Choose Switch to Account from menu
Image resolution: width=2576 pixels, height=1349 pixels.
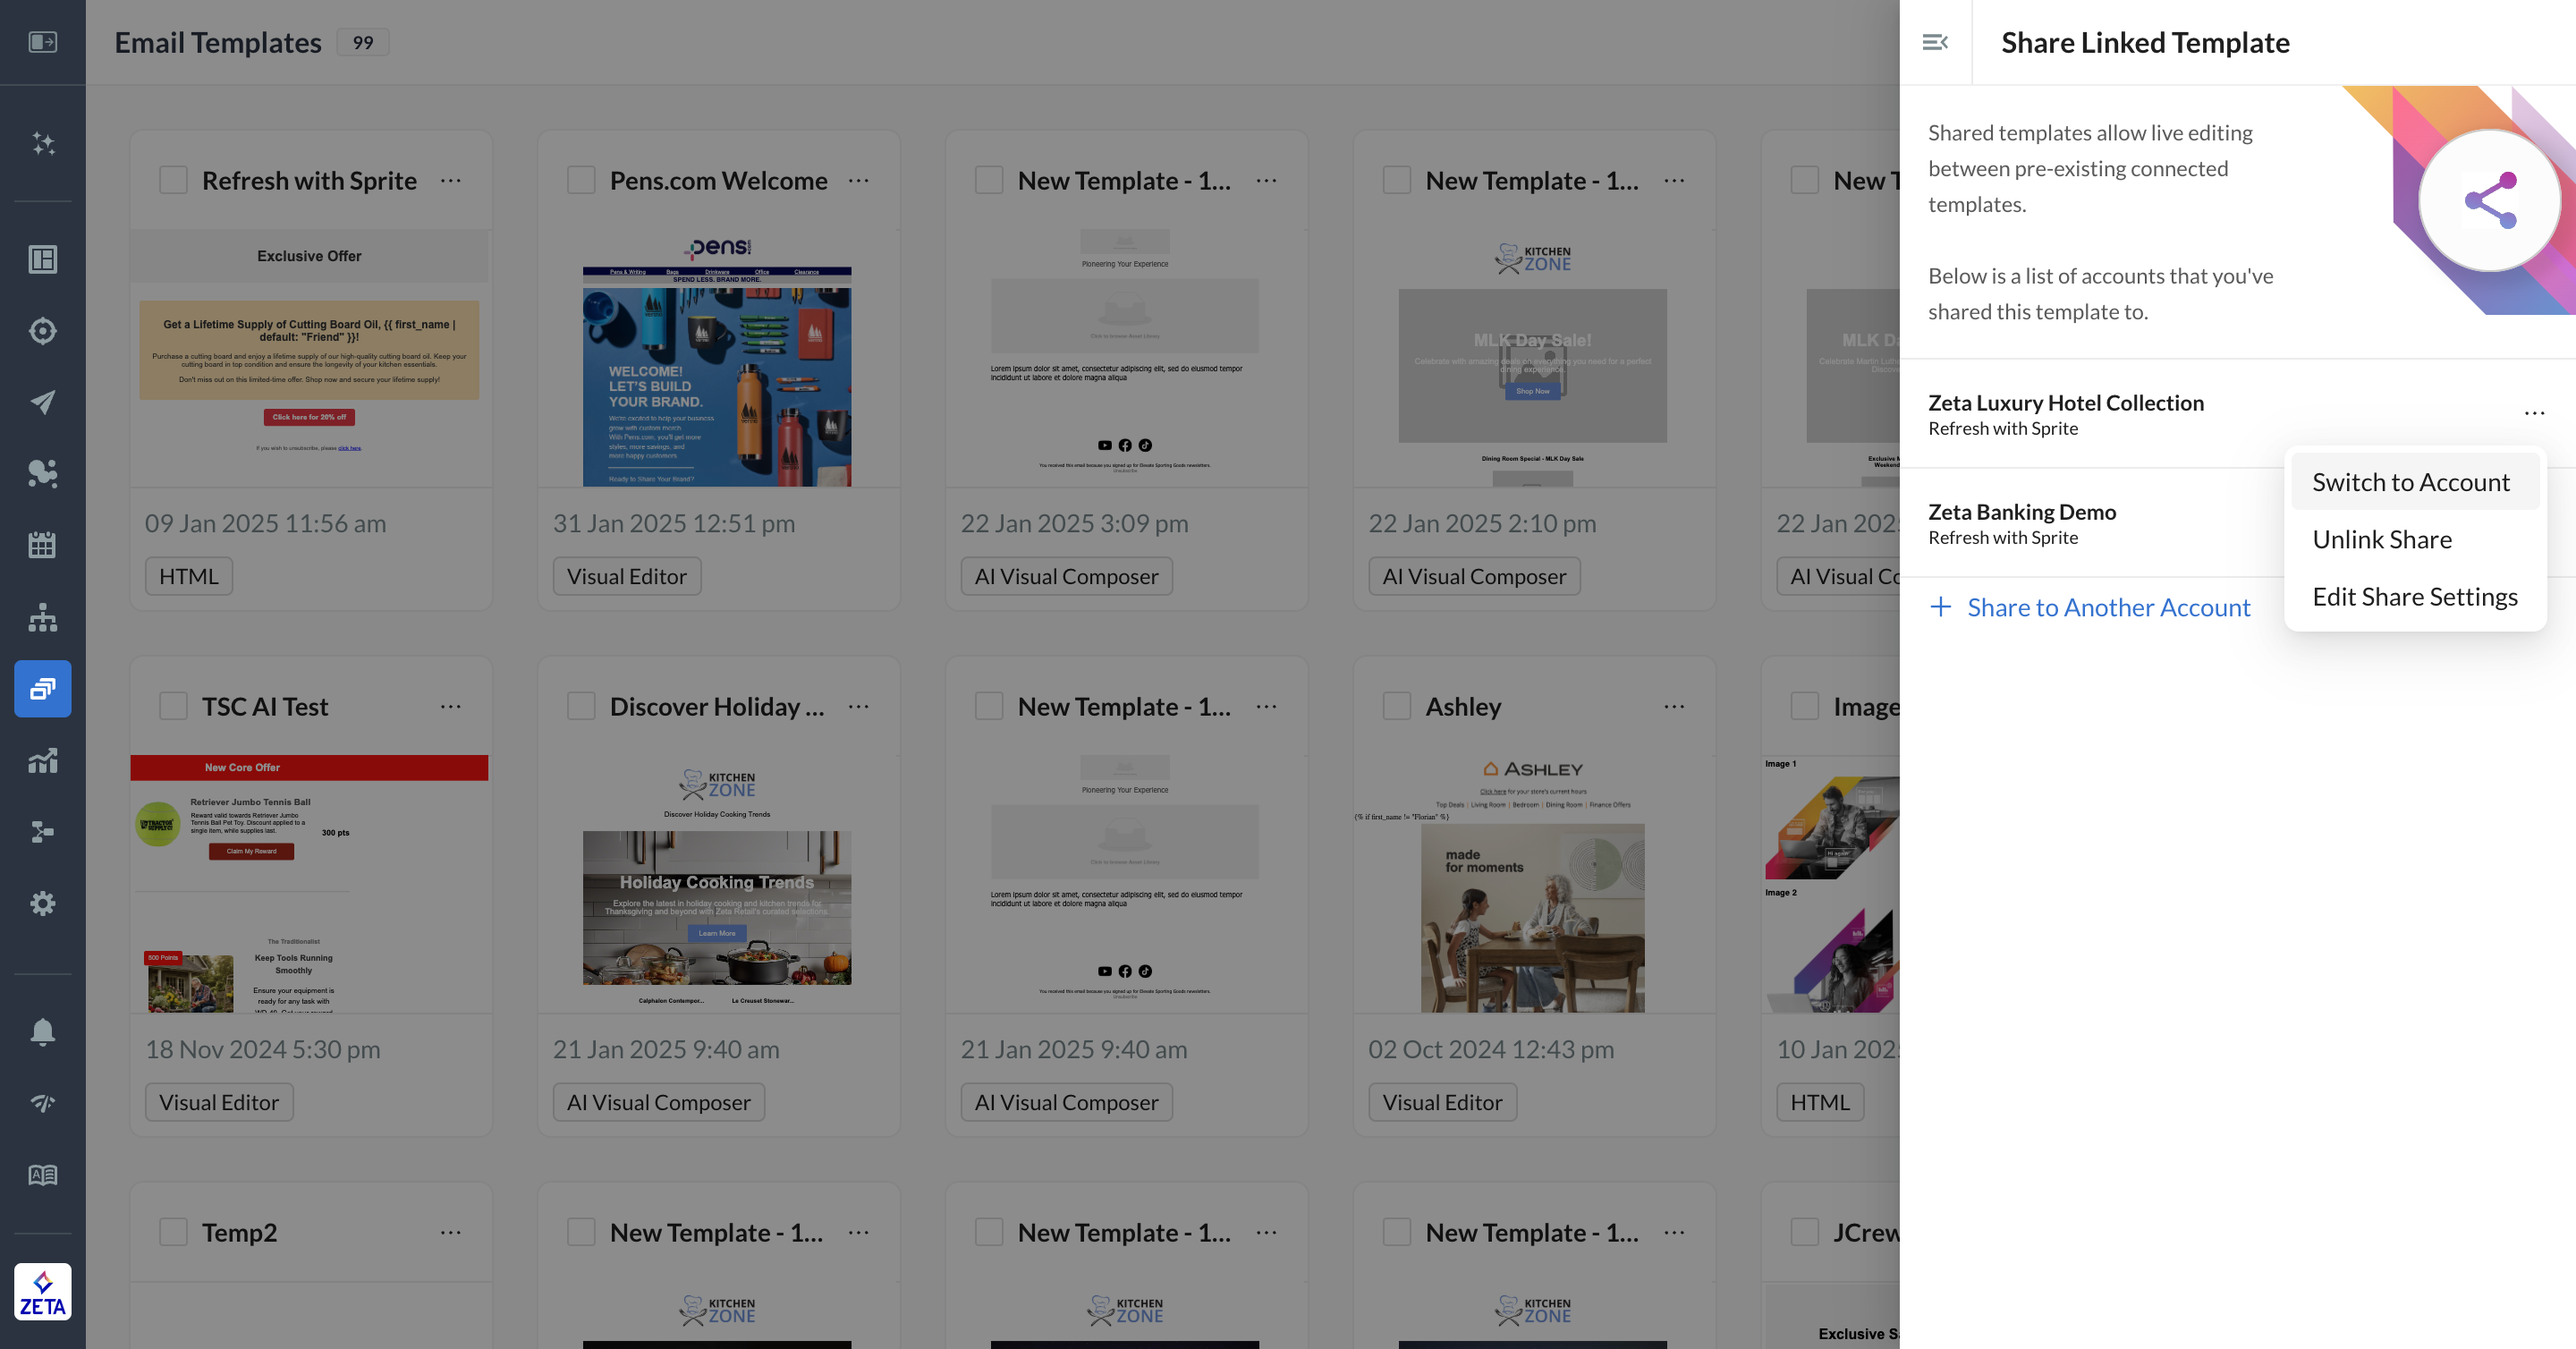(x=2415, y=482)
